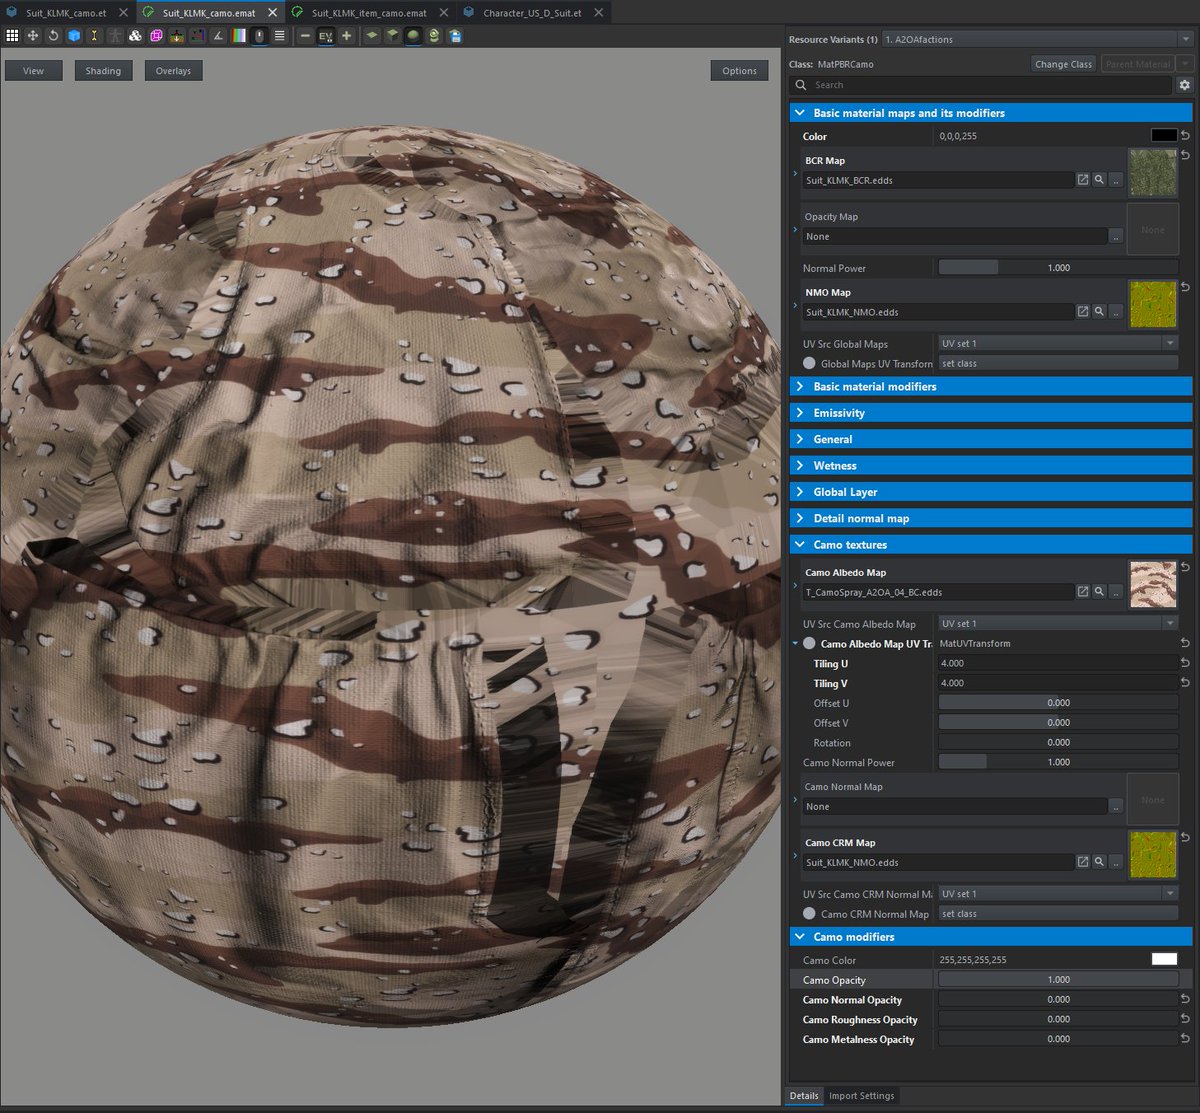Open the UV Src Global Maps dropdown
The width and height of the screenshot is (1200, 1113).
[1058, 344]
